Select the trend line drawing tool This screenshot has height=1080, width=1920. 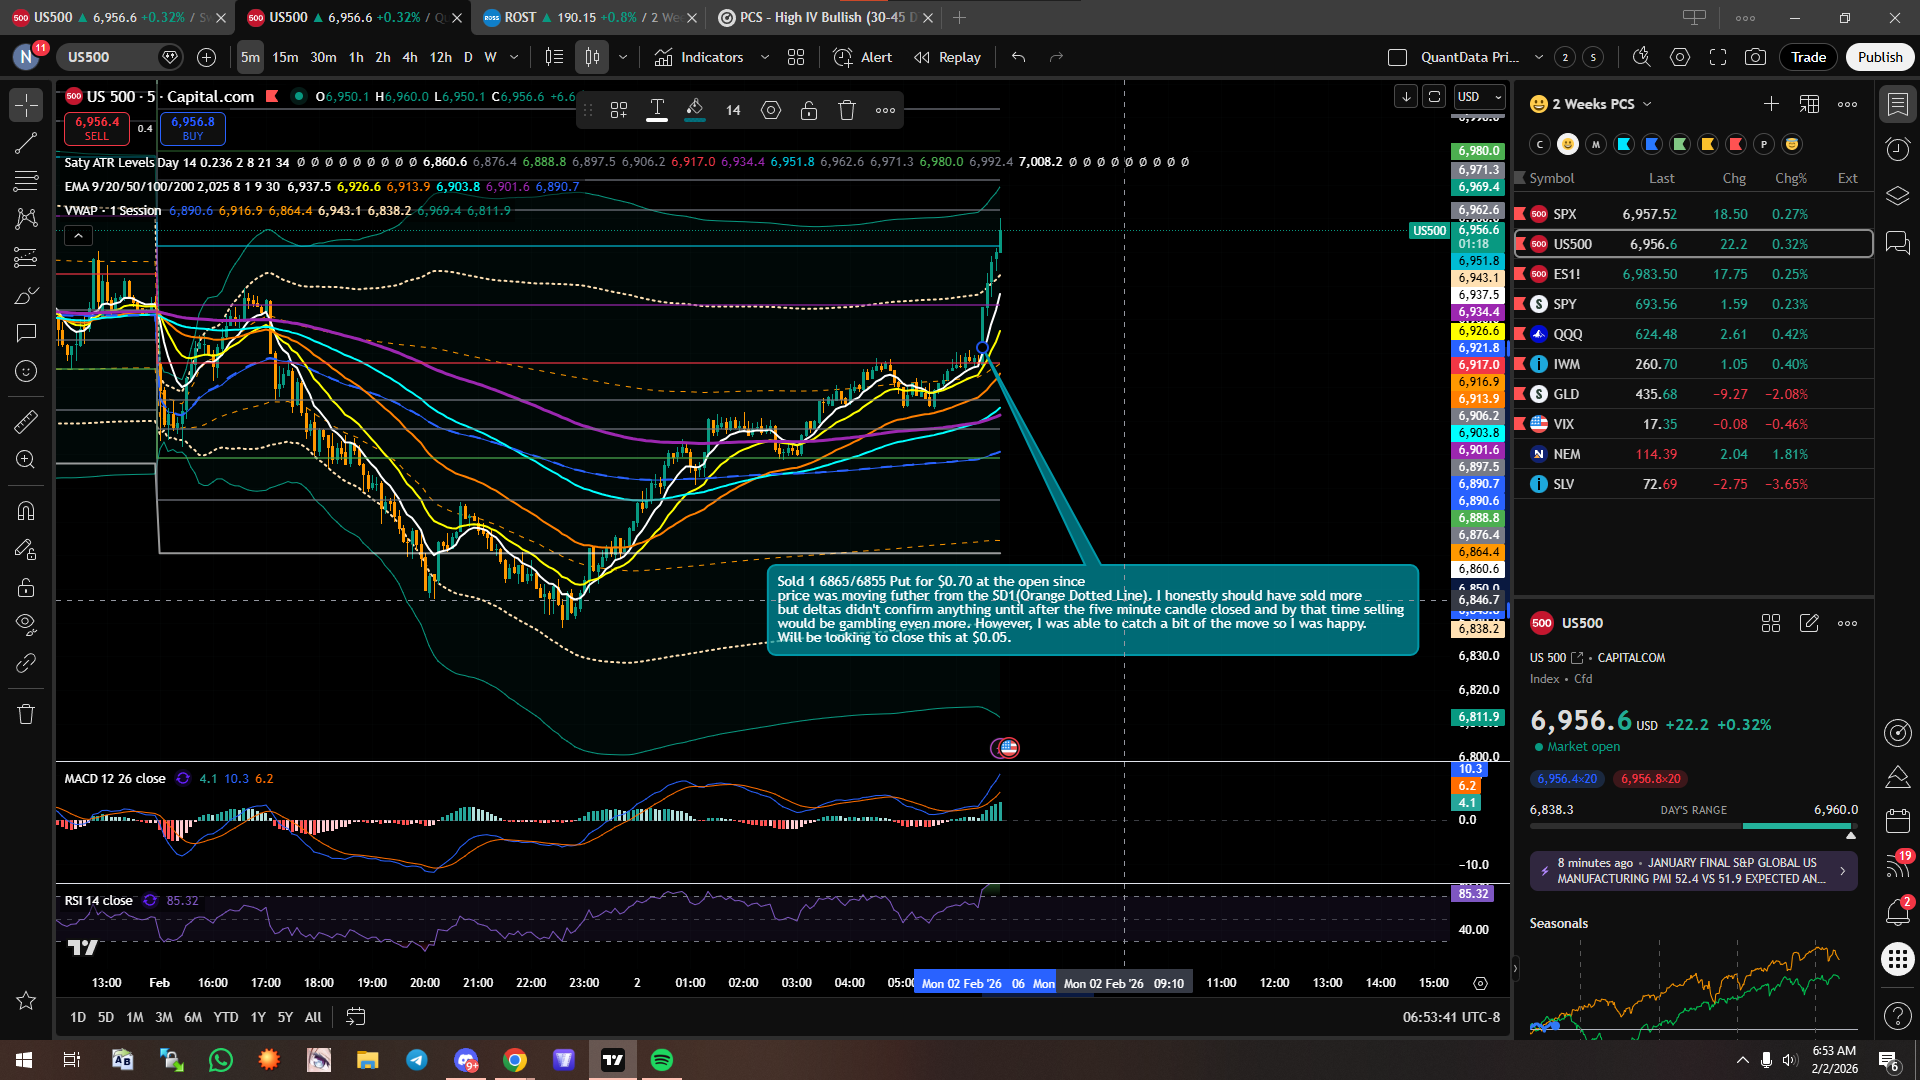[26, 143]
